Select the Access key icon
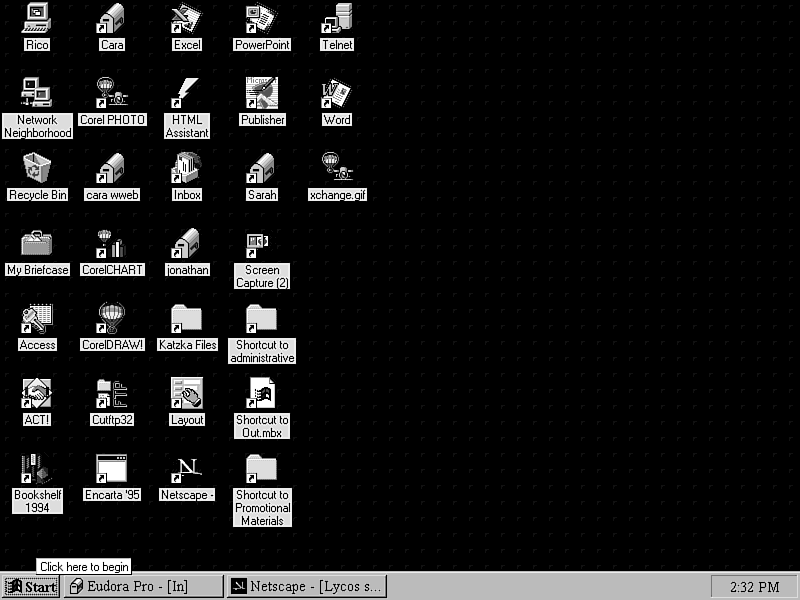Screen dimensions: 800x600 click(x=37, y=318)
